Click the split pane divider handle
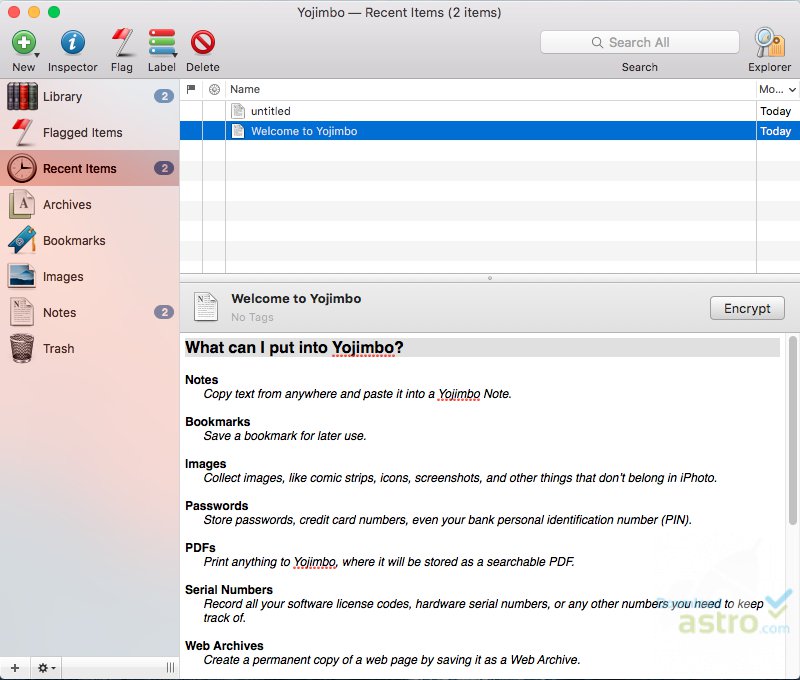 pos(490,278)
